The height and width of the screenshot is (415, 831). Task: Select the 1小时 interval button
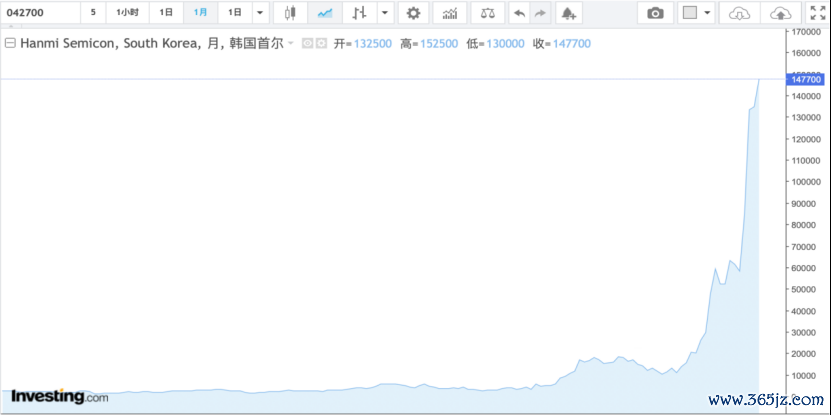128,13
